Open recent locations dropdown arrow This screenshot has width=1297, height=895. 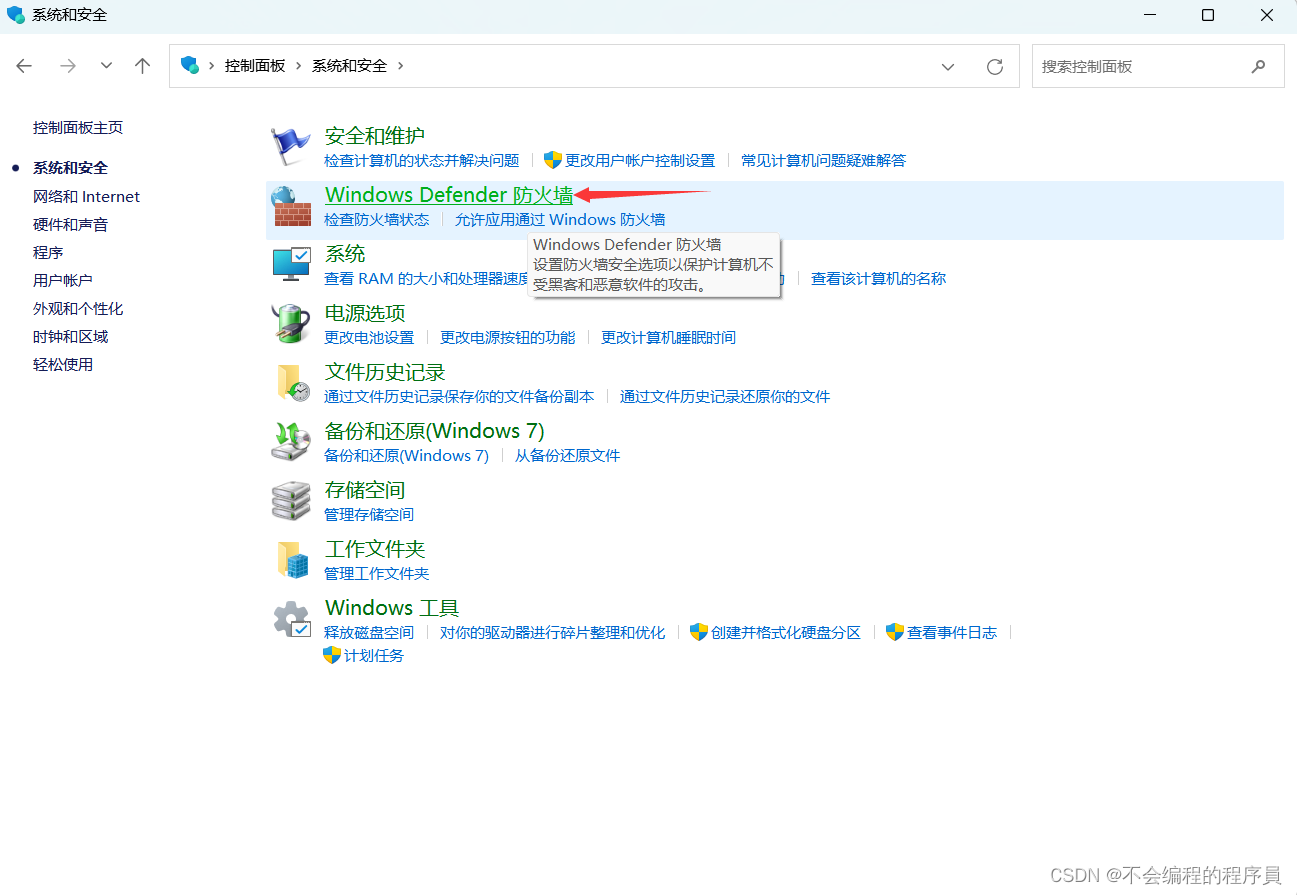pyautogui.click(x=107, y=66)
